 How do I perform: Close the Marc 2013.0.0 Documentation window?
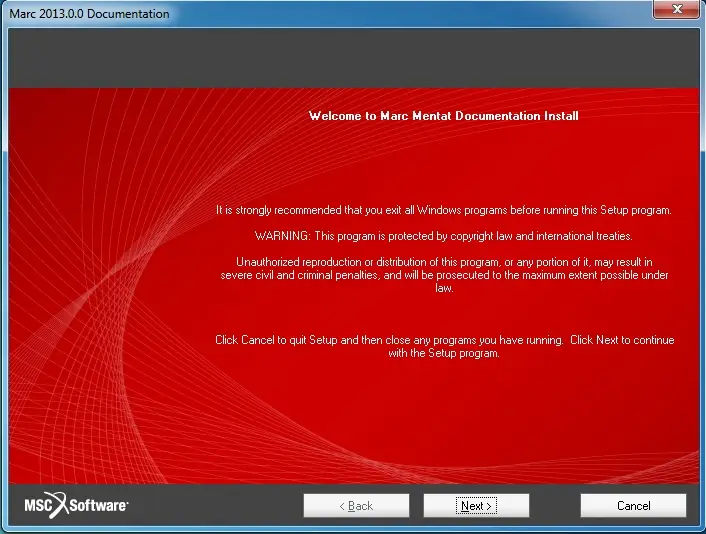(x=677, y=9)
